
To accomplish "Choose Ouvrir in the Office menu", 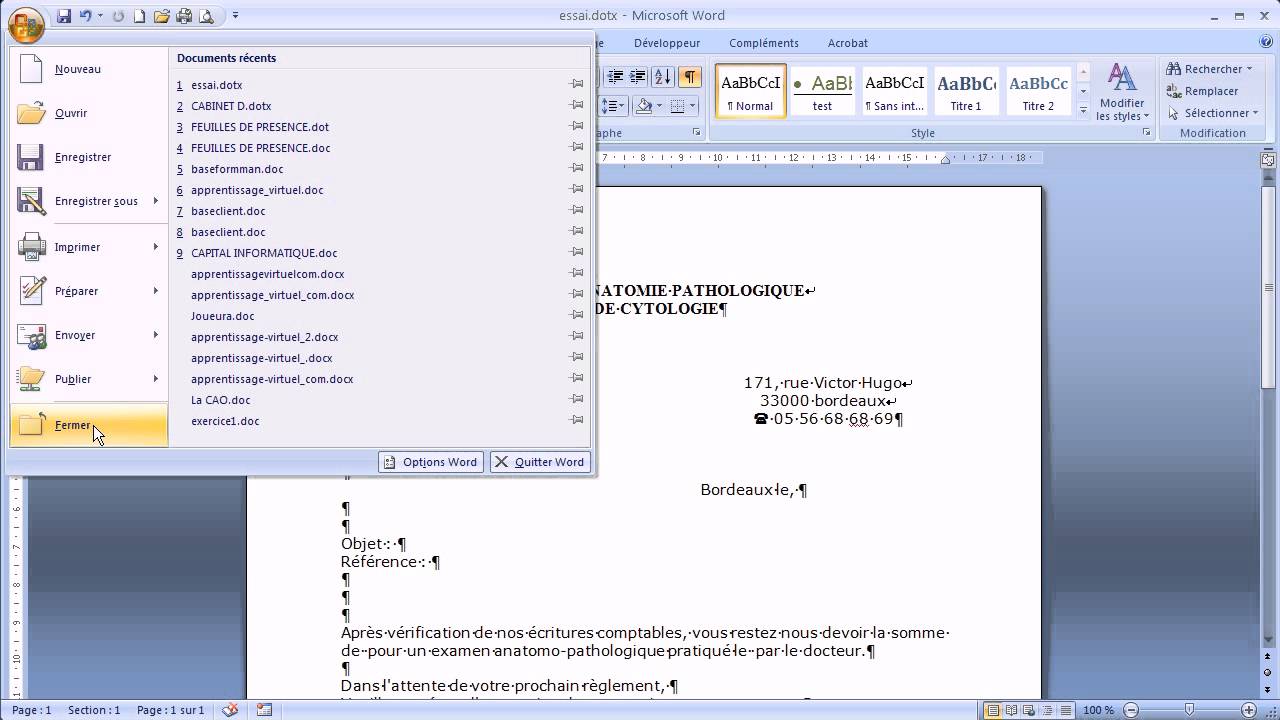I will pyautogui.click(x=88, y=113).
